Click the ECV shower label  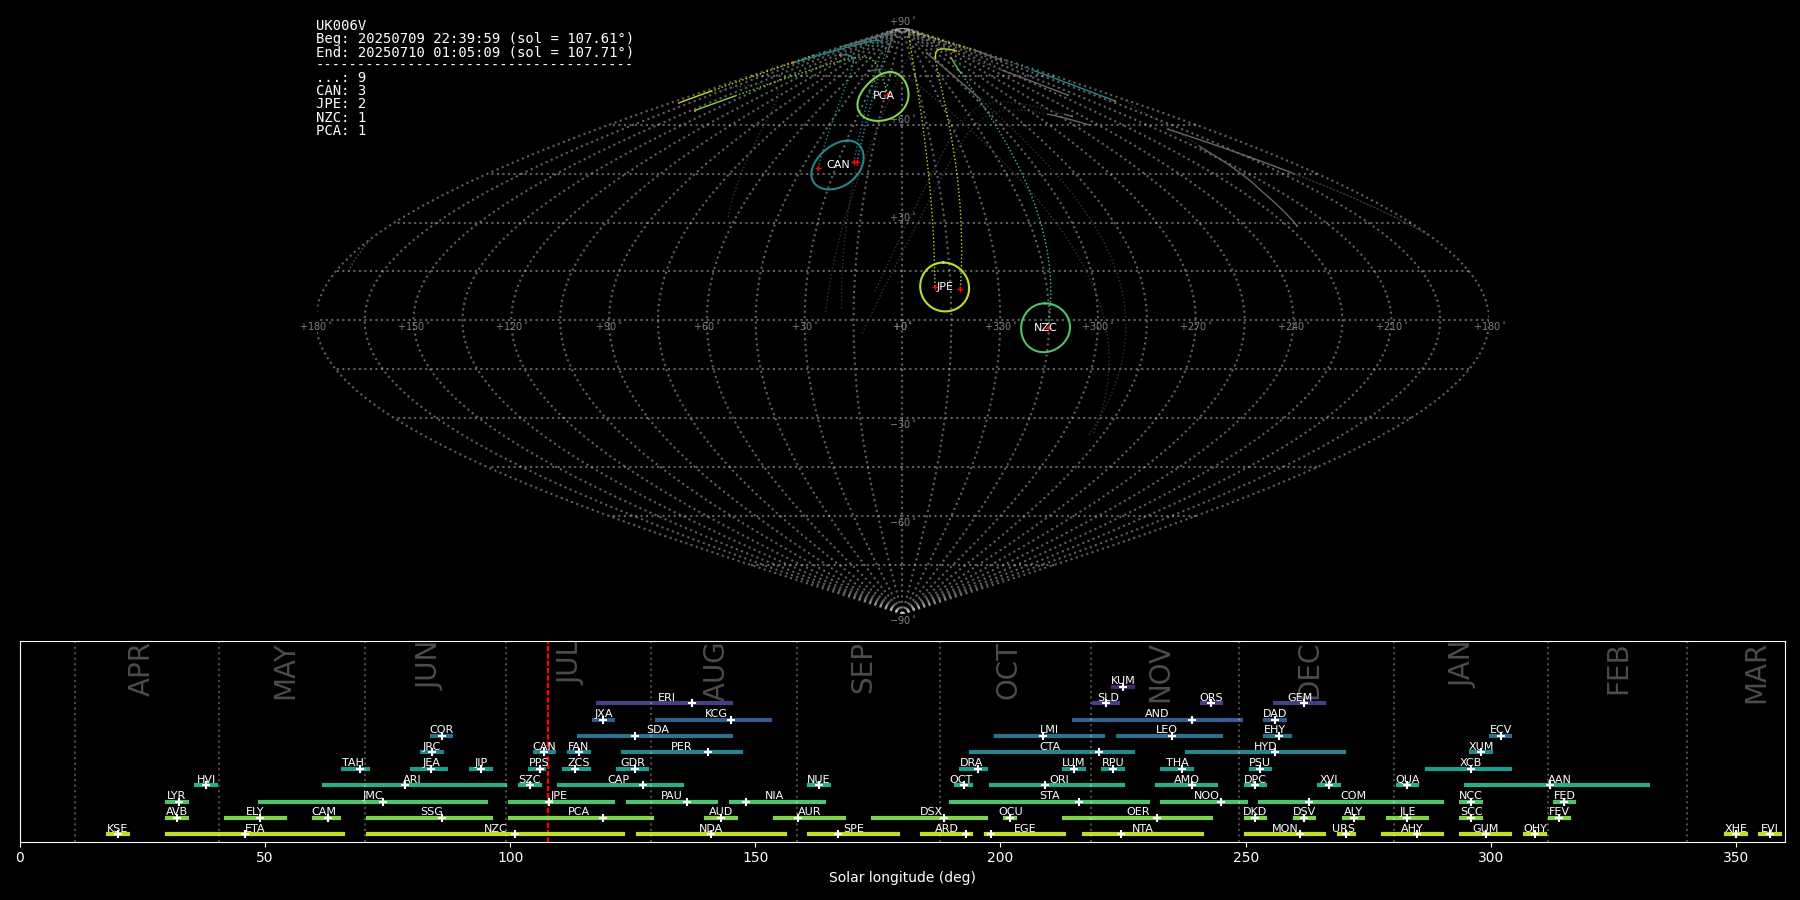point(1501,730)
